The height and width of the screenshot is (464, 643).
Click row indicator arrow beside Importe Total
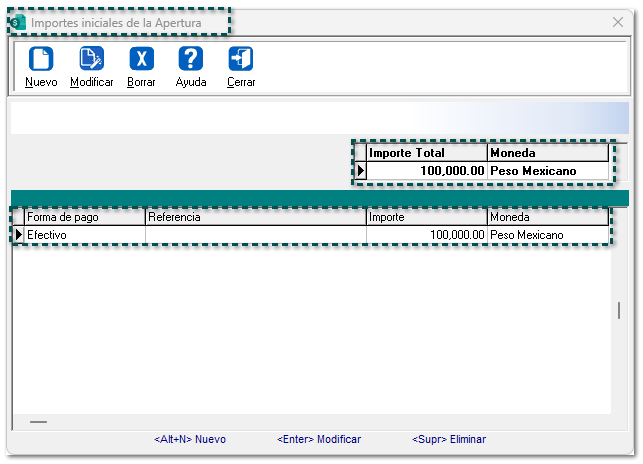tap(360, 171)
